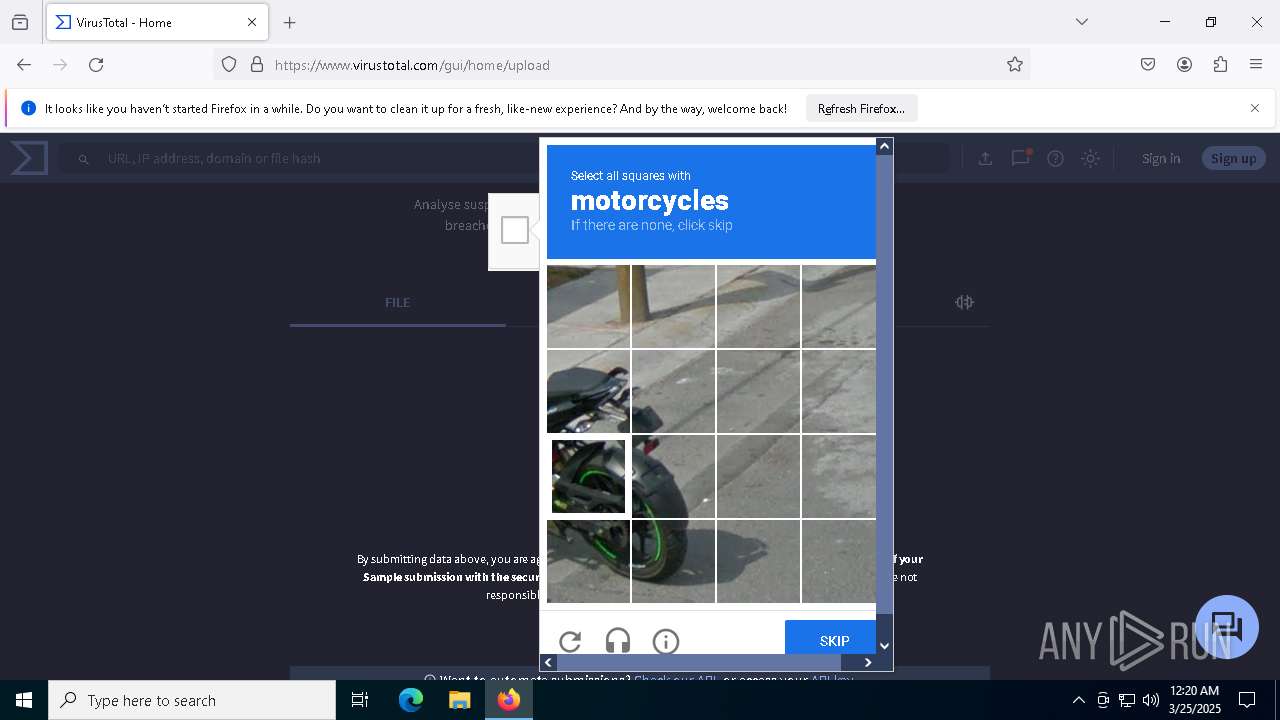Open the list all tabs dropdown arrow

[1082, 22]
